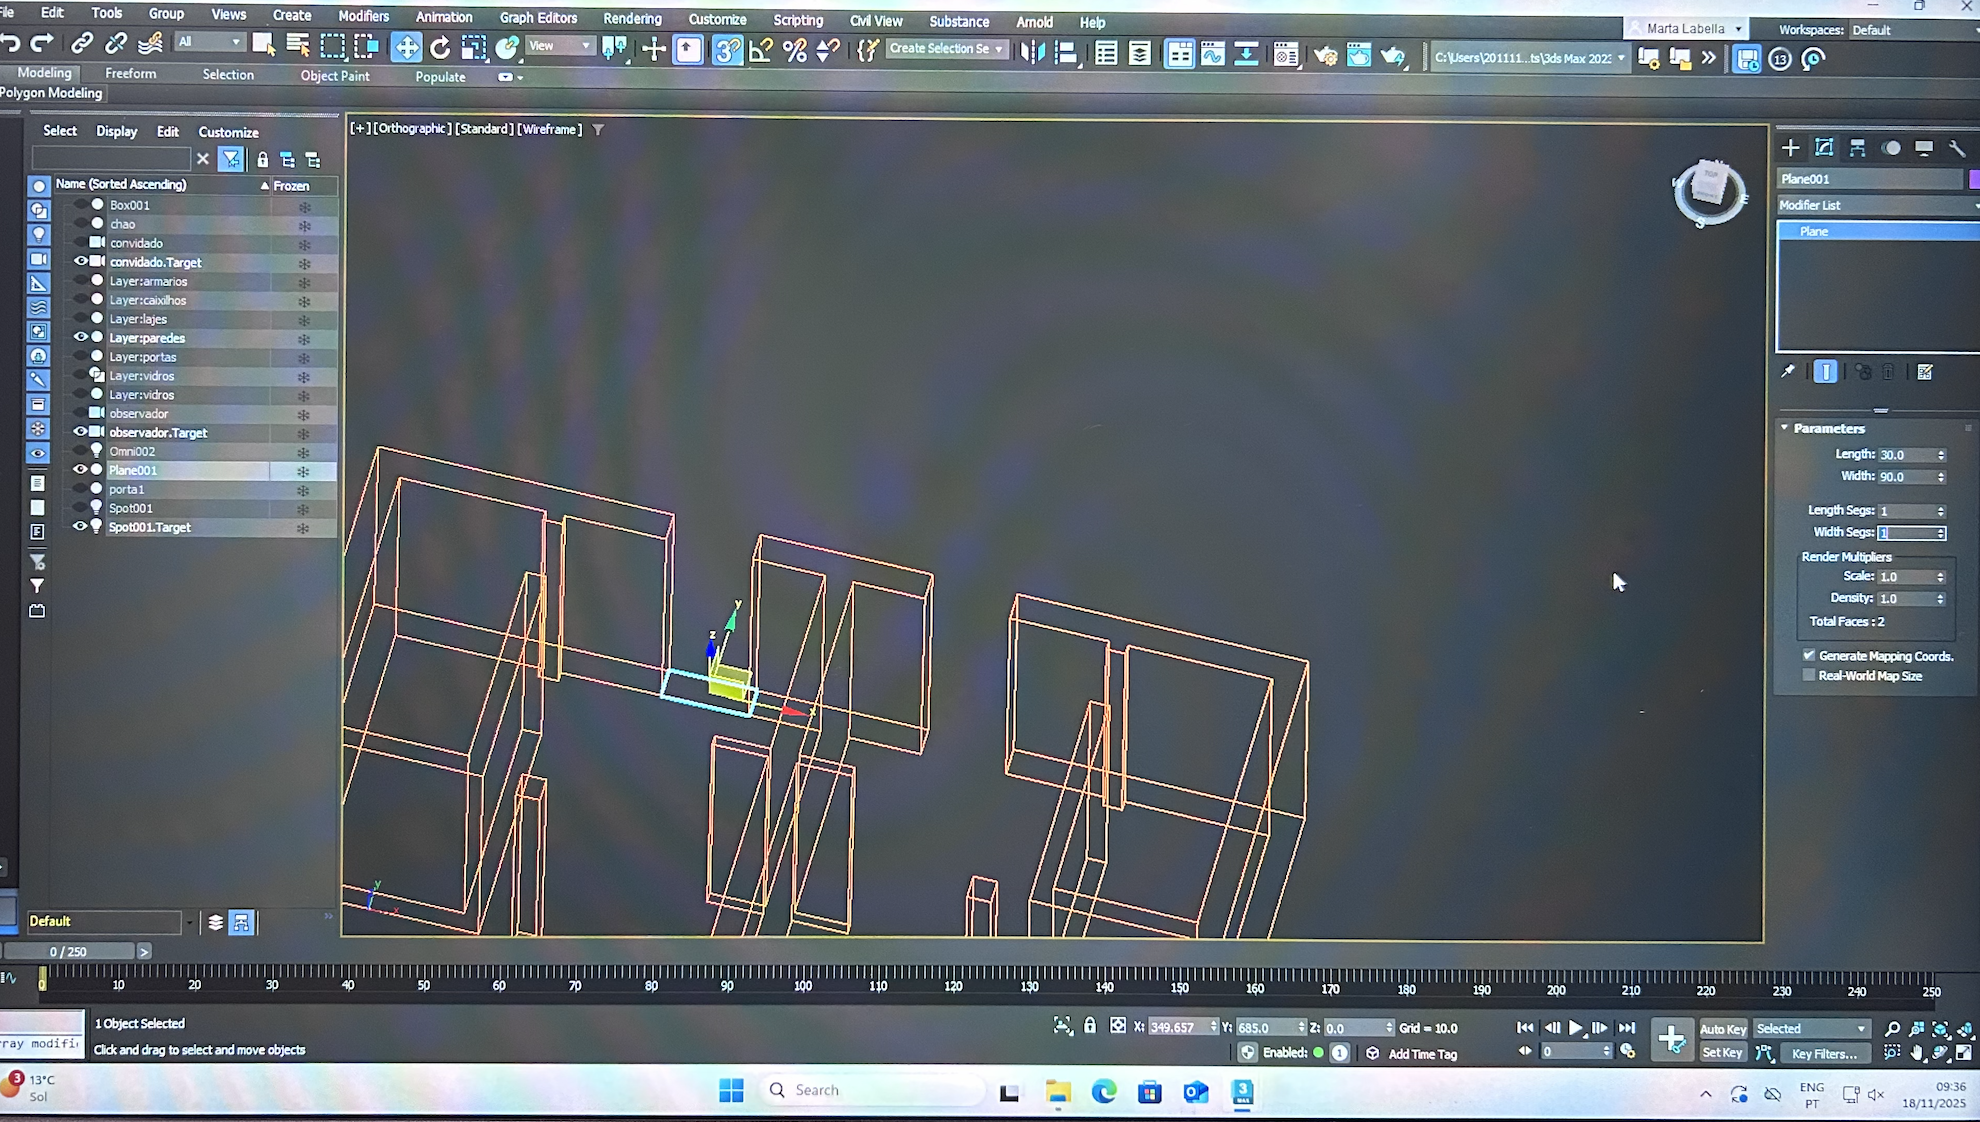1980x1122 pixels.
Task: Switch to the Freeform ribbon tab
Action: click(130, 74)
